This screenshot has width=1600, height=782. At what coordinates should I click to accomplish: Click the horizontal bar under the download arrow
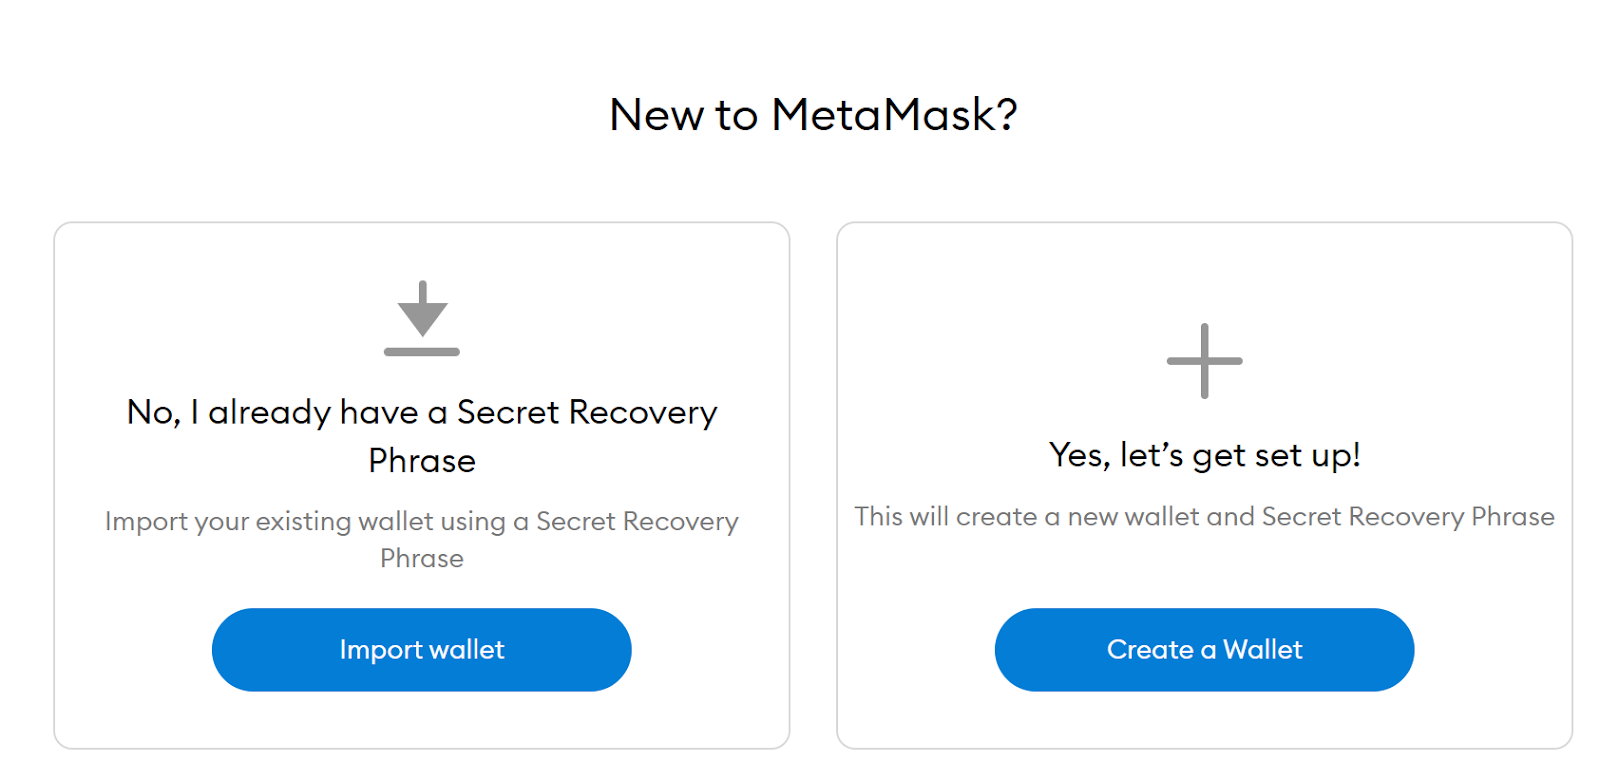click(422, 352)
